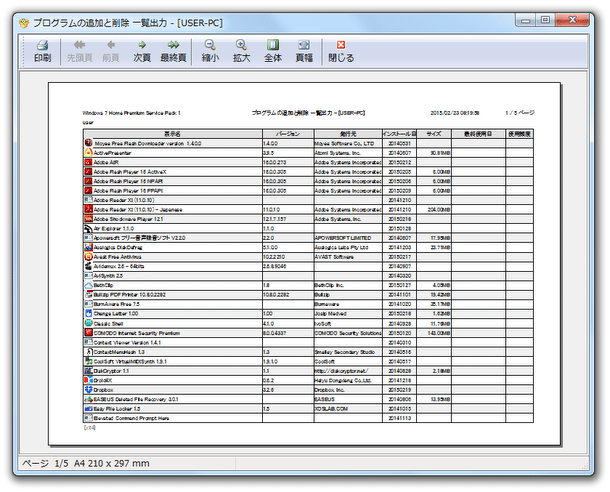Click the DiskCryptor row icon
The image size is (610, 492).
pyautogui.click(x=88, y=371)
